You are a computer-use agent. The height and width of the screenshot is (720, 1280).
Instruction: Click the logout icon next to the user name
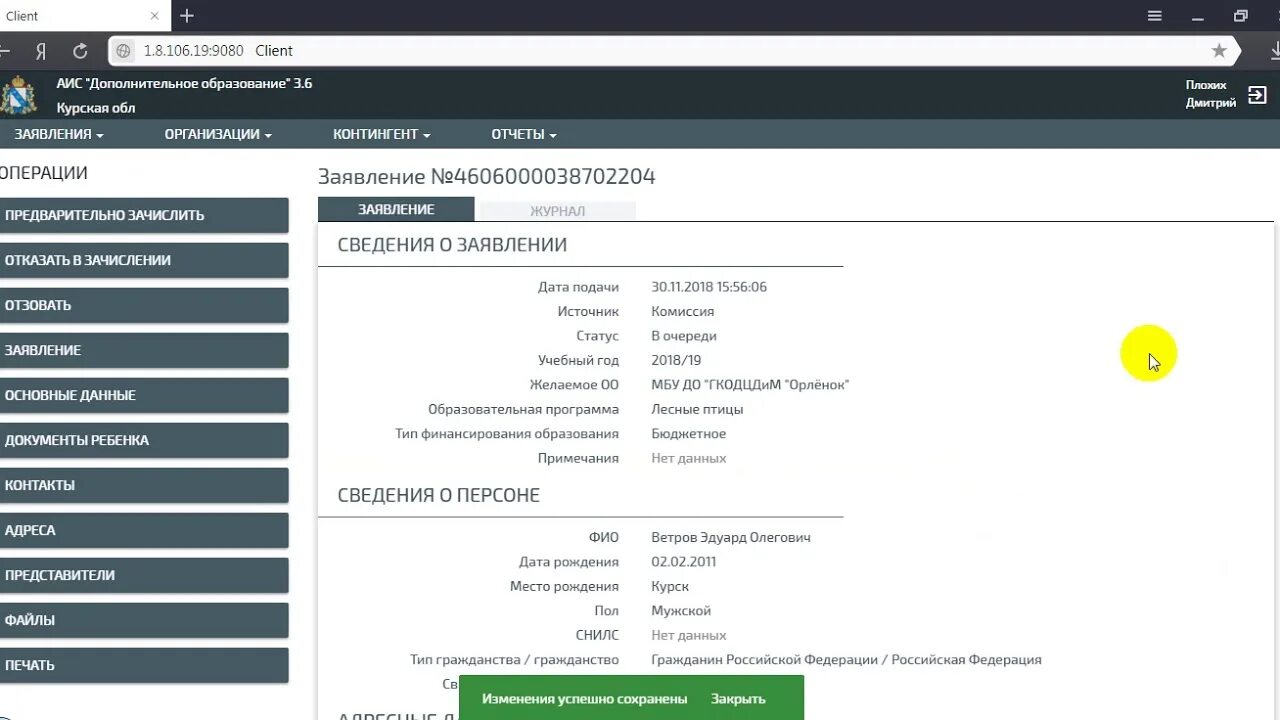[1258, 95]
